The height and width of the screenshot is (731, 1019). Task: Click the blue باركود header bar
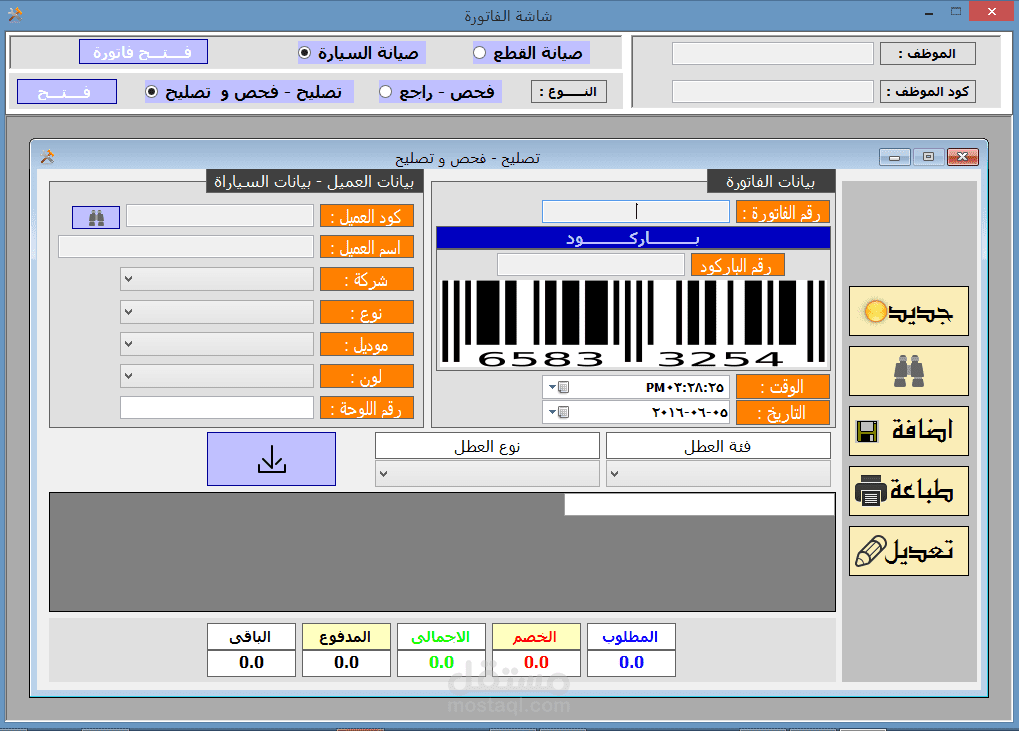[634, 238]
